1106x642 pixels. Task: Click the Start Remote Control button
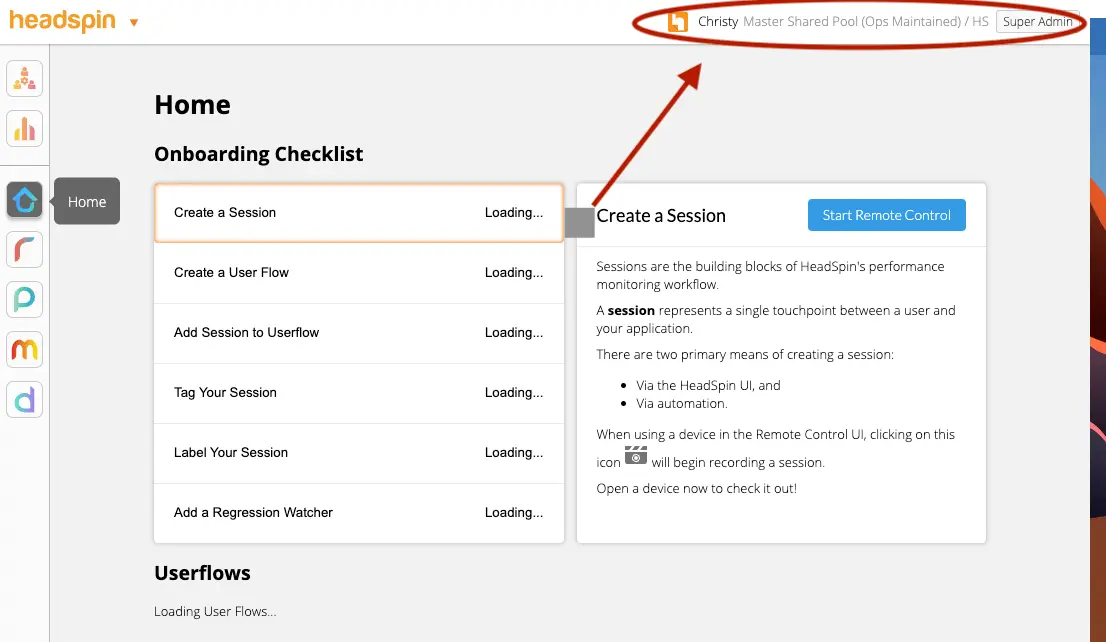(887, 215)
